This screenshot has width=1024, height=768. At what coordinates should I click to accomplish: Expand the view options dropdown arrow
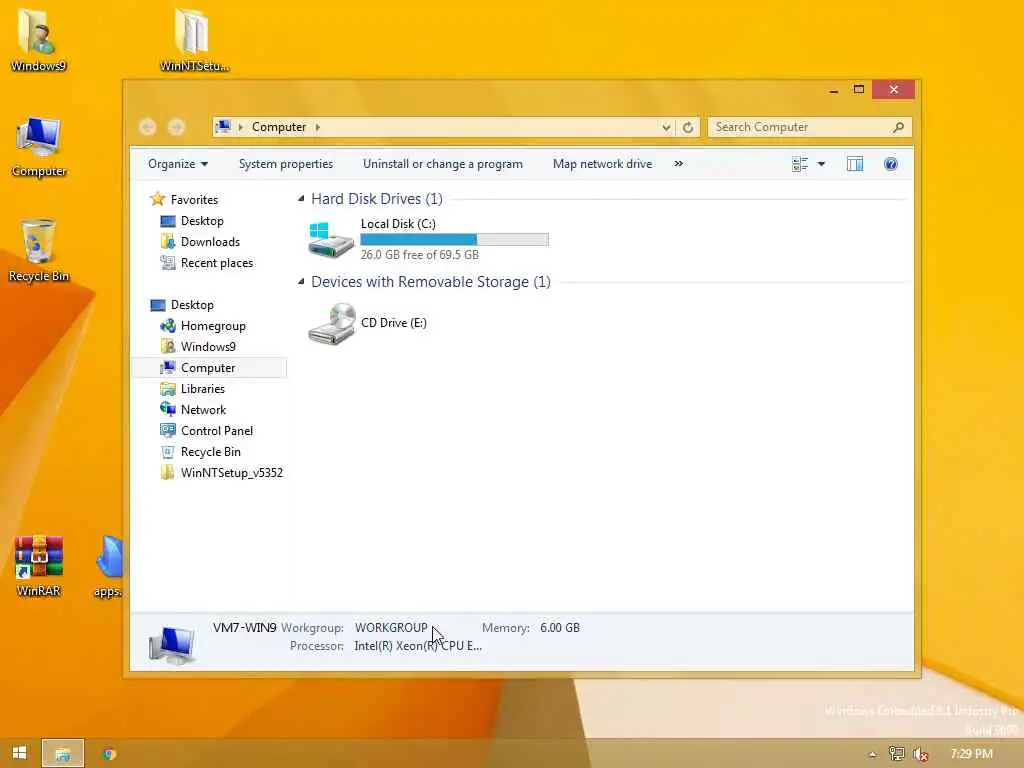coord(822,164)
